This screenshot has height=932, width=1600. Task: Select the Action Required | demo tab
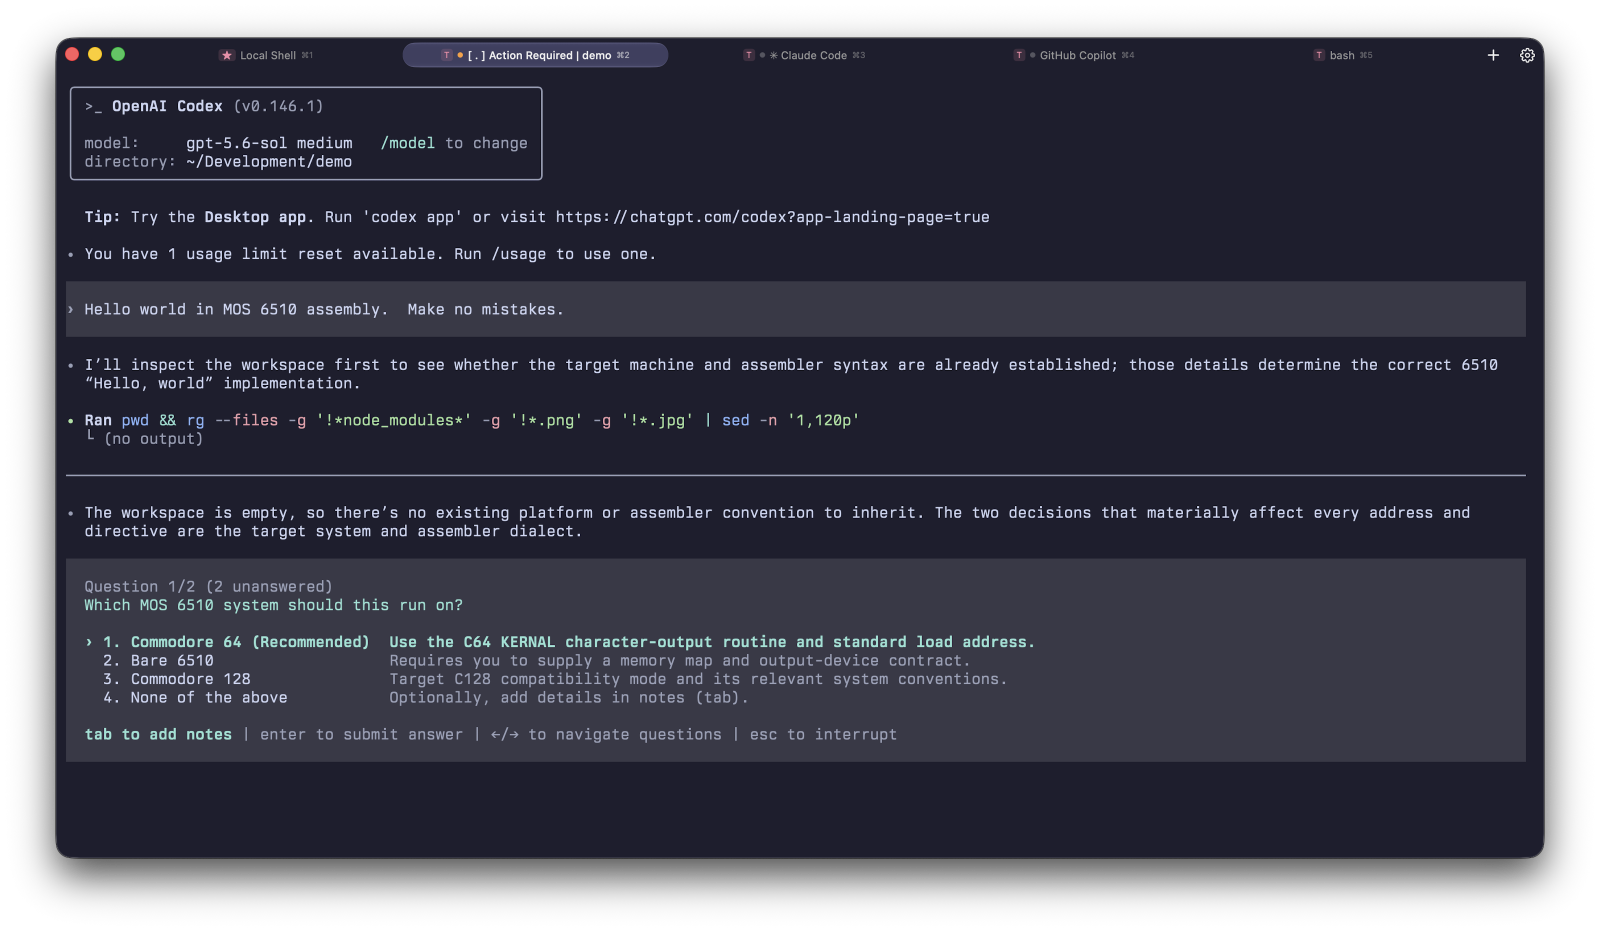[x=535, y=55]
